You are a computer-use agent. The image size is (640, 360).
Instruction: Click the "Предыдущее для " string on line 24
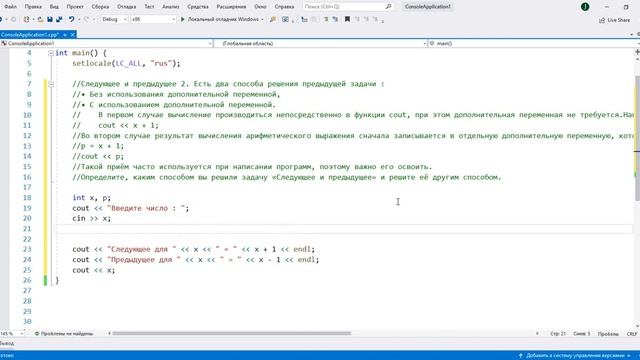coord(144,260)
